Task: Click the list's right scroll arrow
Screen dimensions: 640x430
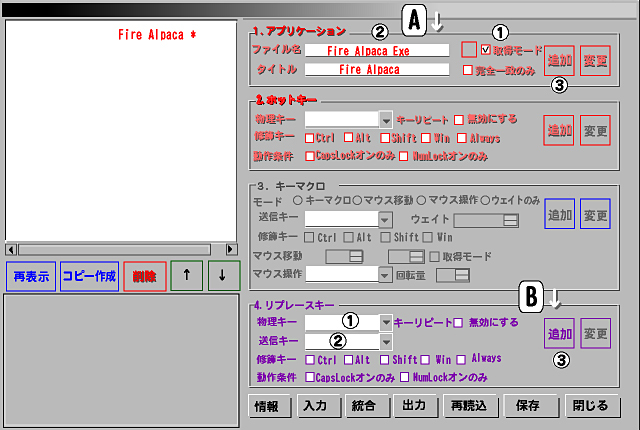Action: pyautogui.click(x=231, y=249)
